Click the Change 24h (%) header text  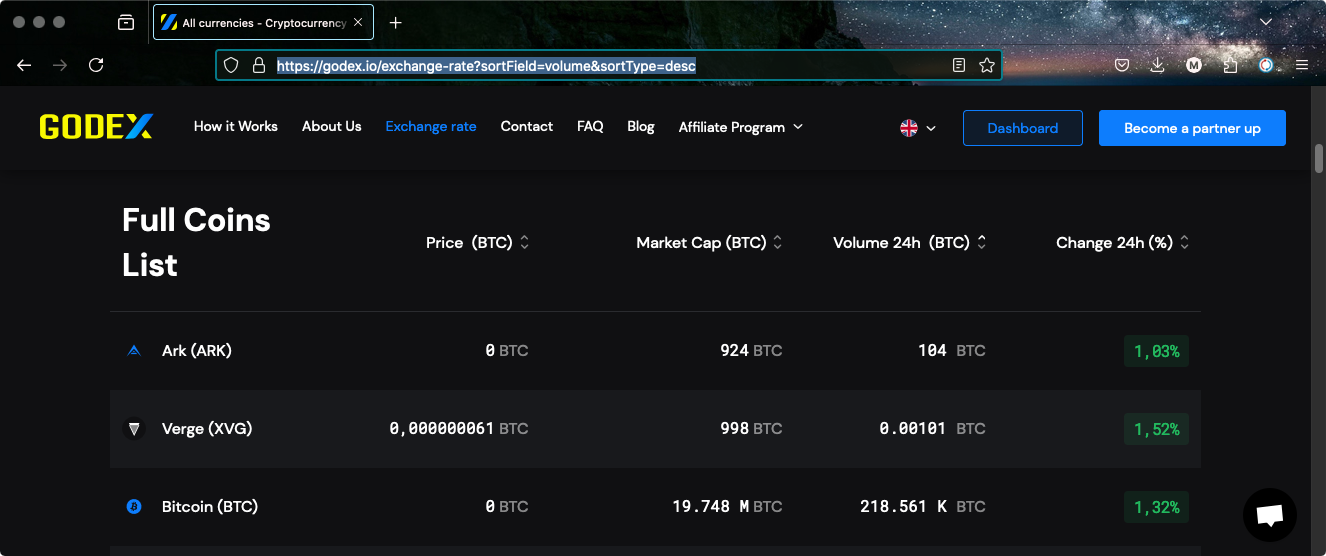tap(1114, 243)
